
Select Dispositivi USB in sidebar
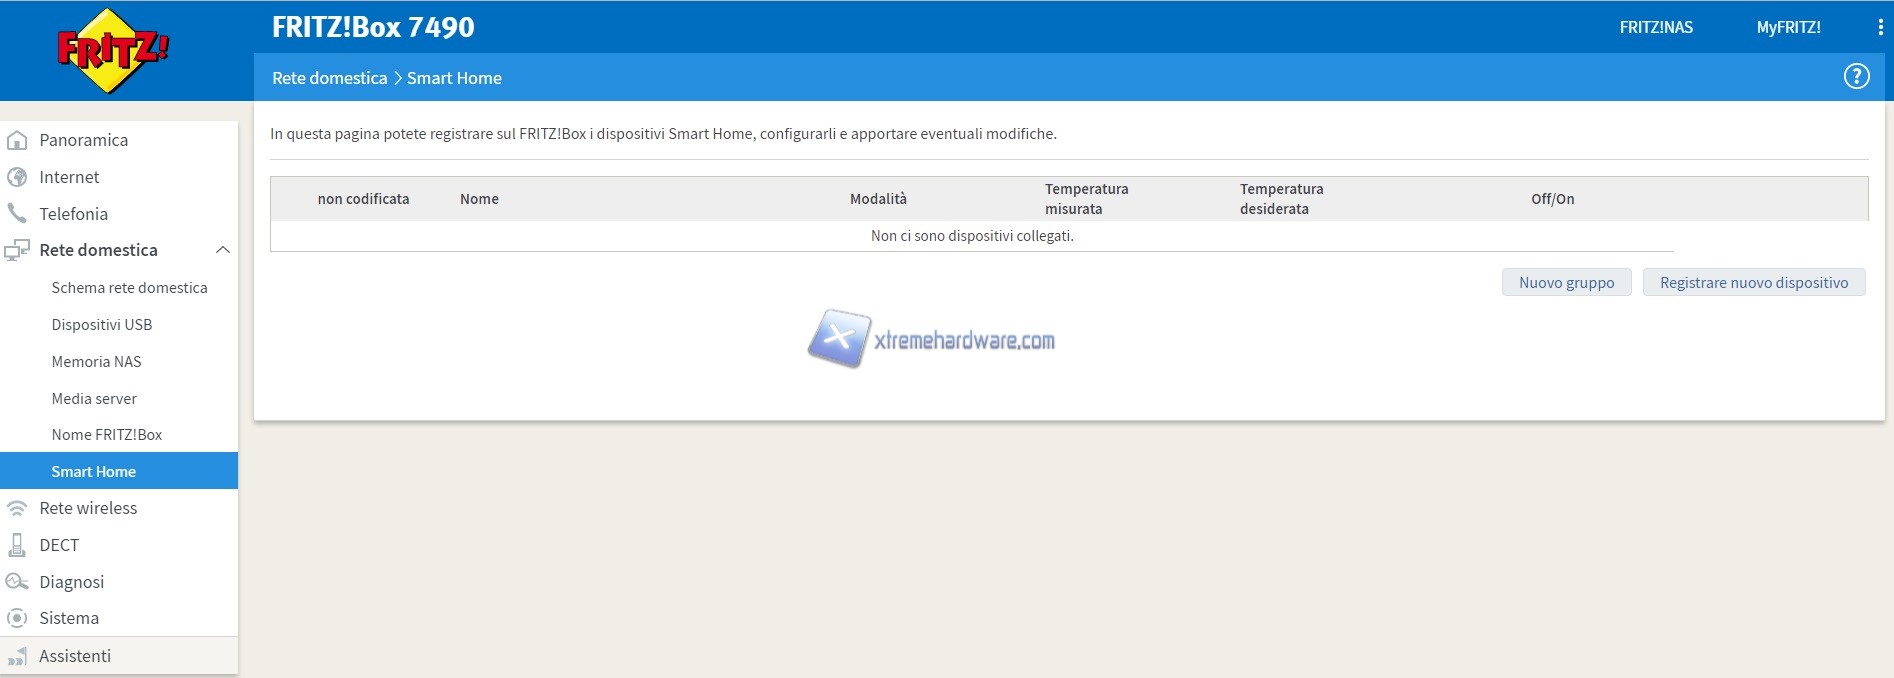point(102,325)
